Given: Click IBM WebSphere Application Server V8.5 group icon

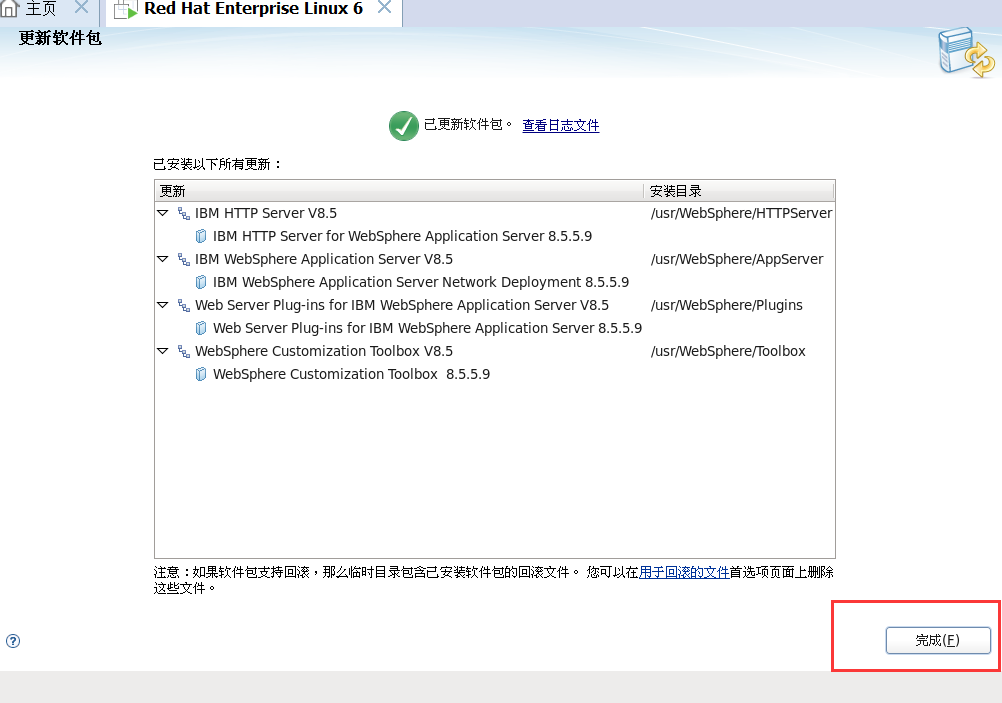Looking at the screenshot, I should pos(184,259).
